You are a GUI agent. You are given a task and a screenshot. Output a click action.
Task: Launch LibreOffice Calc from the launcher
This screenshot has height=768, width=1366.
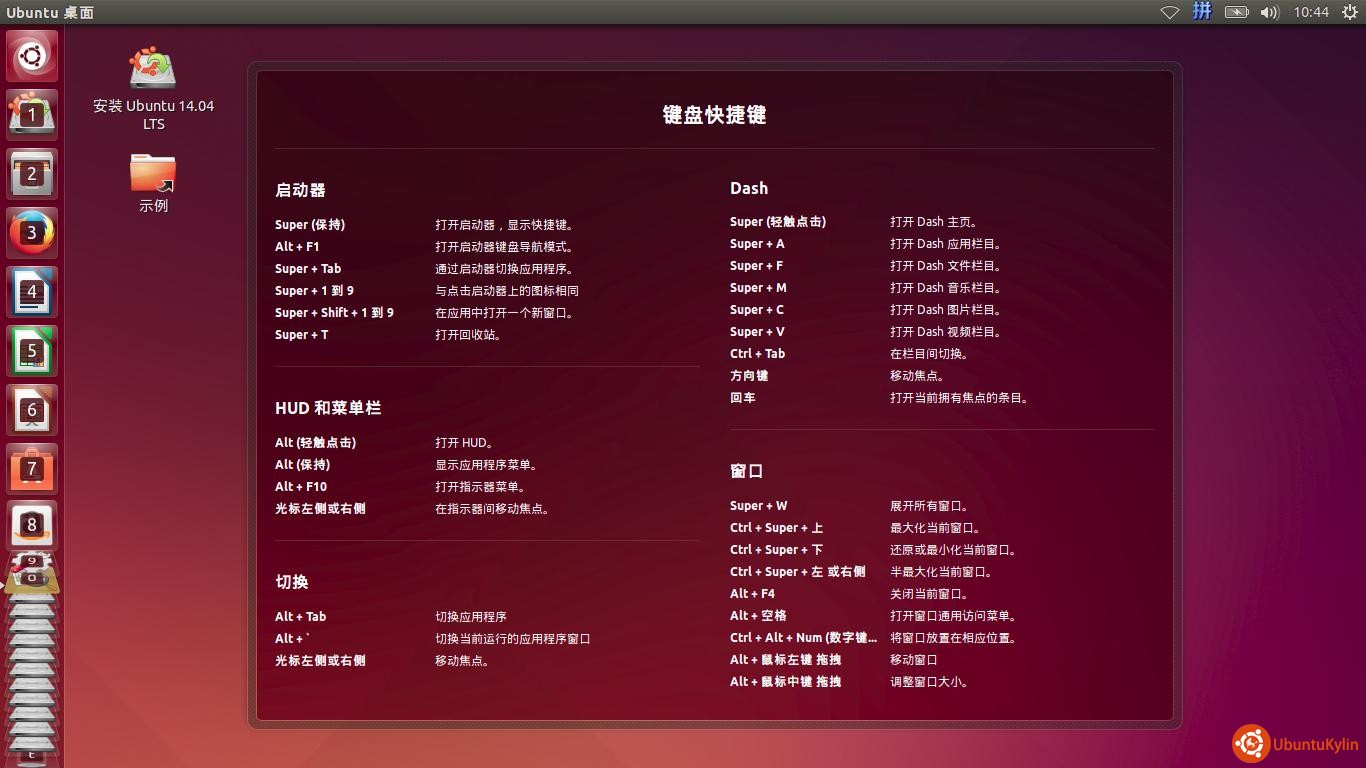[32, 351]
